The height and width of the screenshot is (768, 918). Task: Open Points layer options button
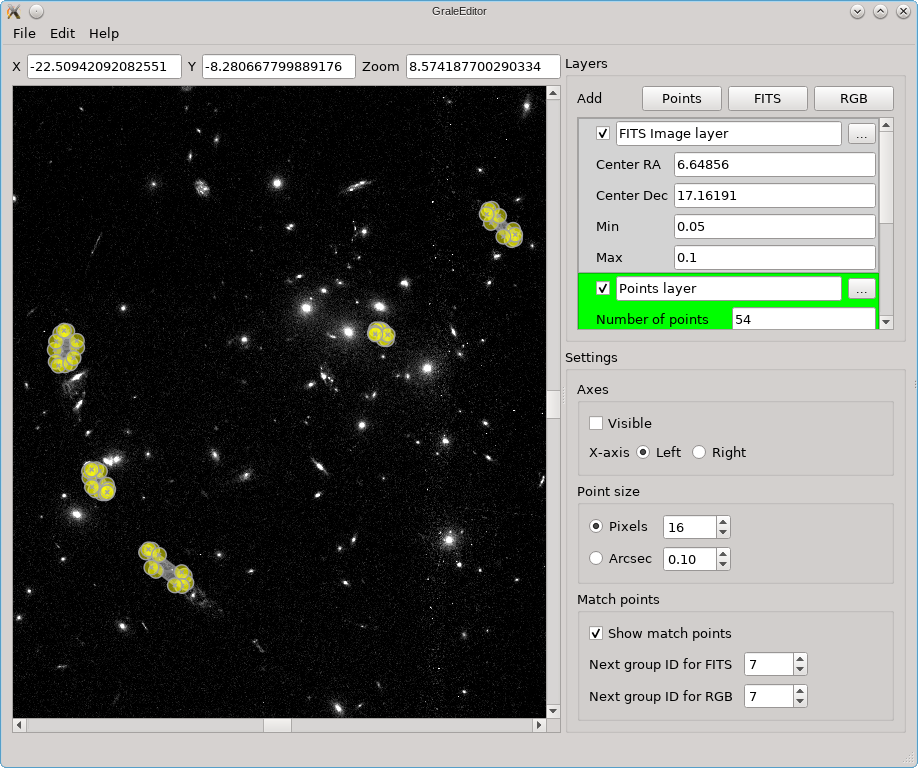pyautogui.click(x=861, y=289)
